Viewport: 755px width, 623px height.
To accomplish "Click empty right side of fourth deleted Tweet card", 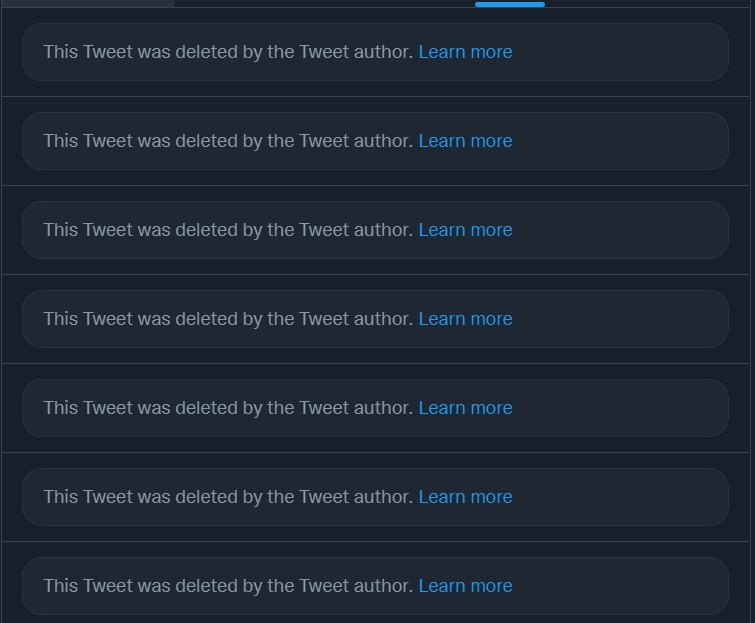I will click(621, 319).
